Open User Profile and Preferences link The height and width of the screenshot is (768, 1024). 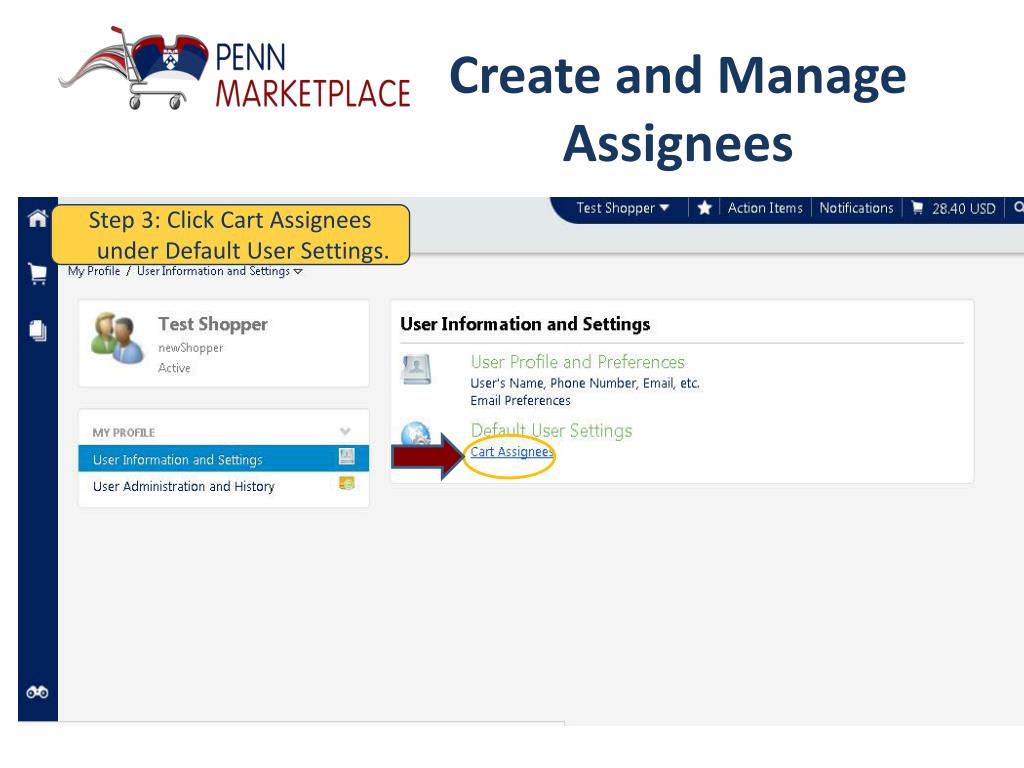click(577, 362)
